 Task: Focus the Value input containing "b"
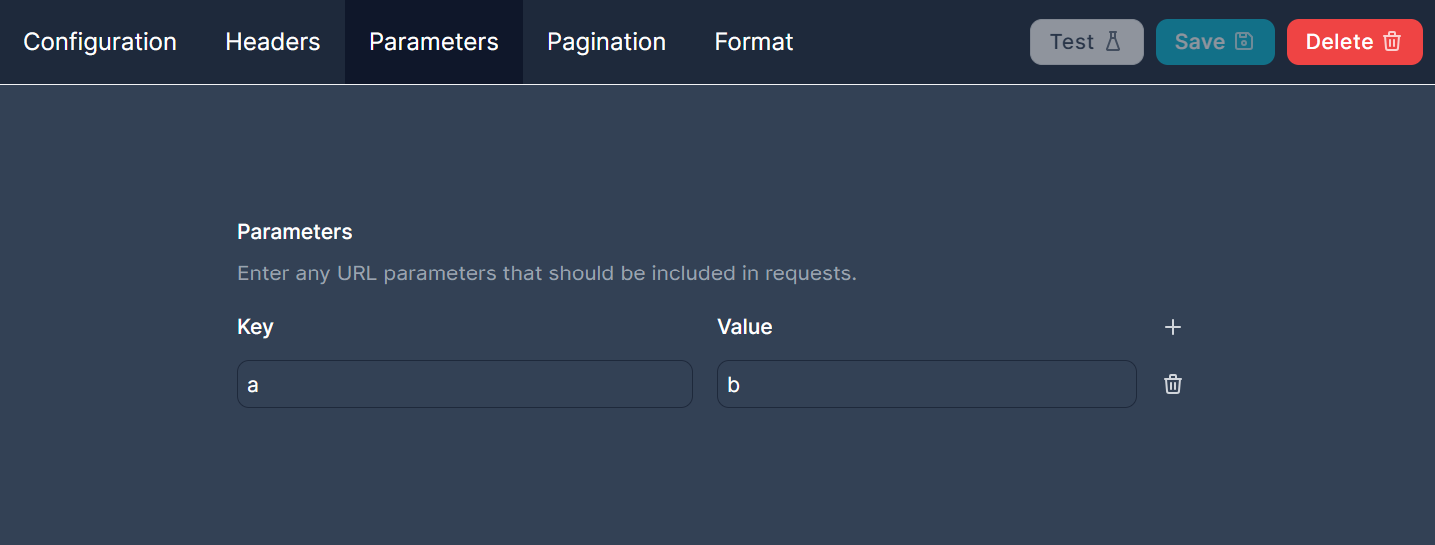[926, 384]
